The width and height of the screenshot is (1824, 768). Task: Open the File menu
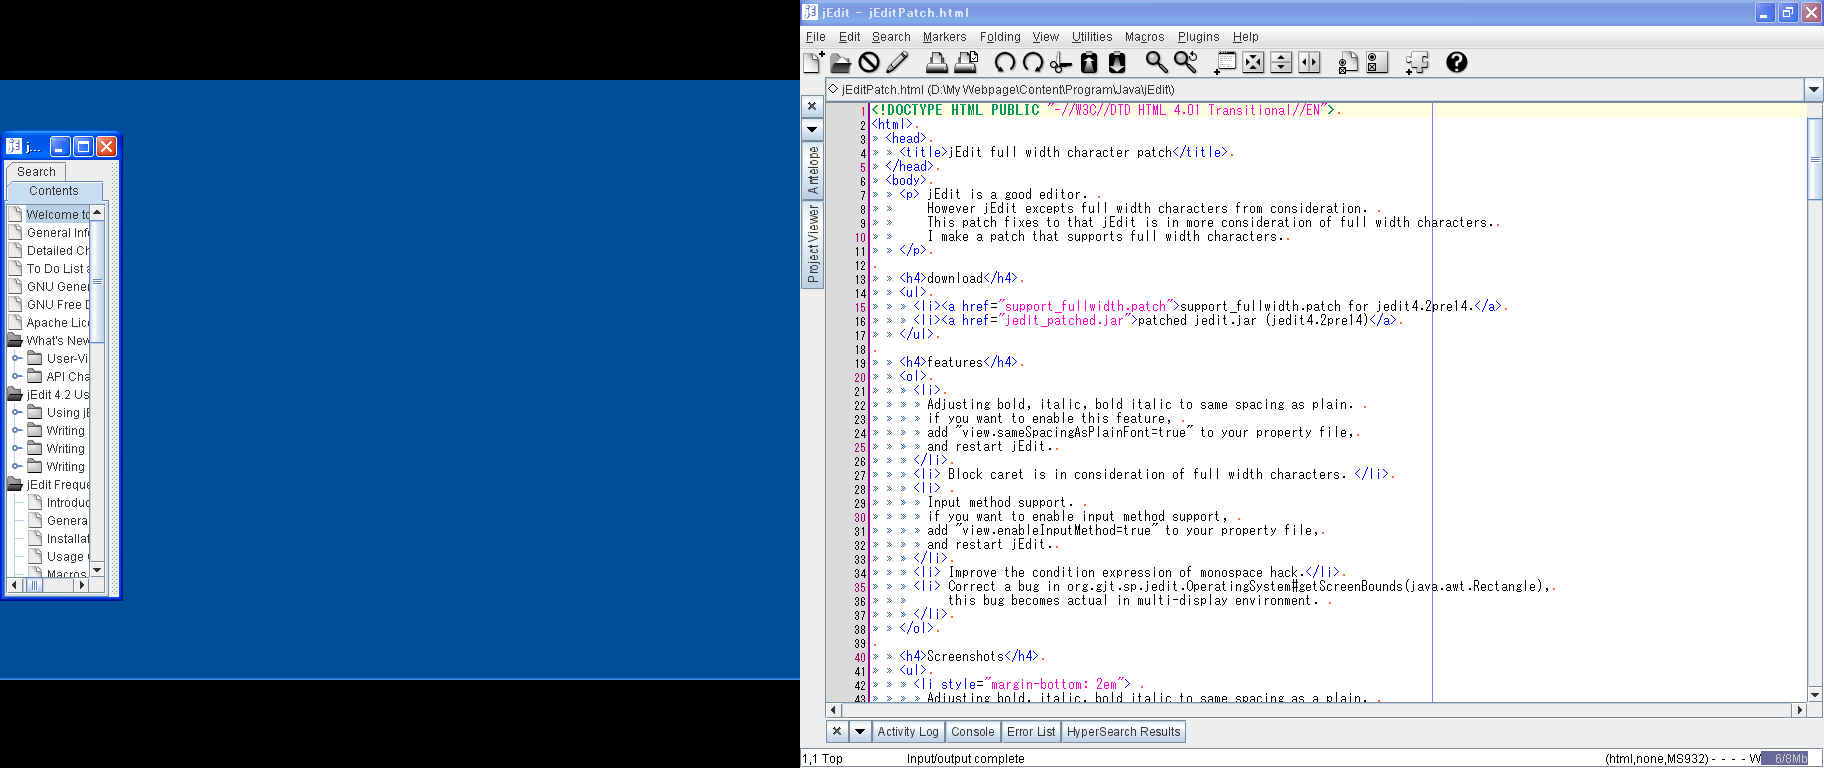(x=816, y=37)
